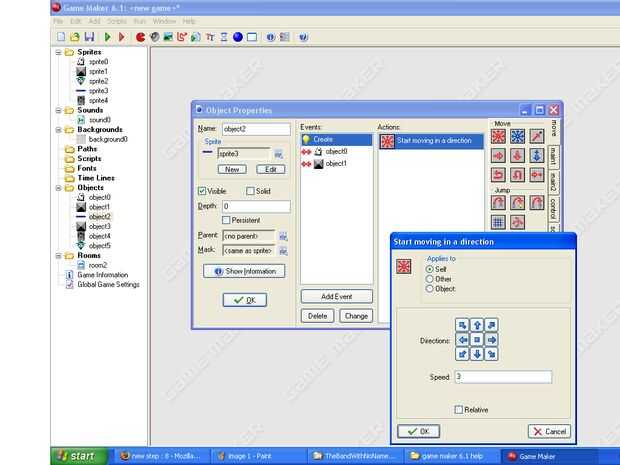The width and height of the screenshot is (620, 465).
Task: Open Windows start button on taskbar
Action: pyautogui.click(x=79, y=456)
